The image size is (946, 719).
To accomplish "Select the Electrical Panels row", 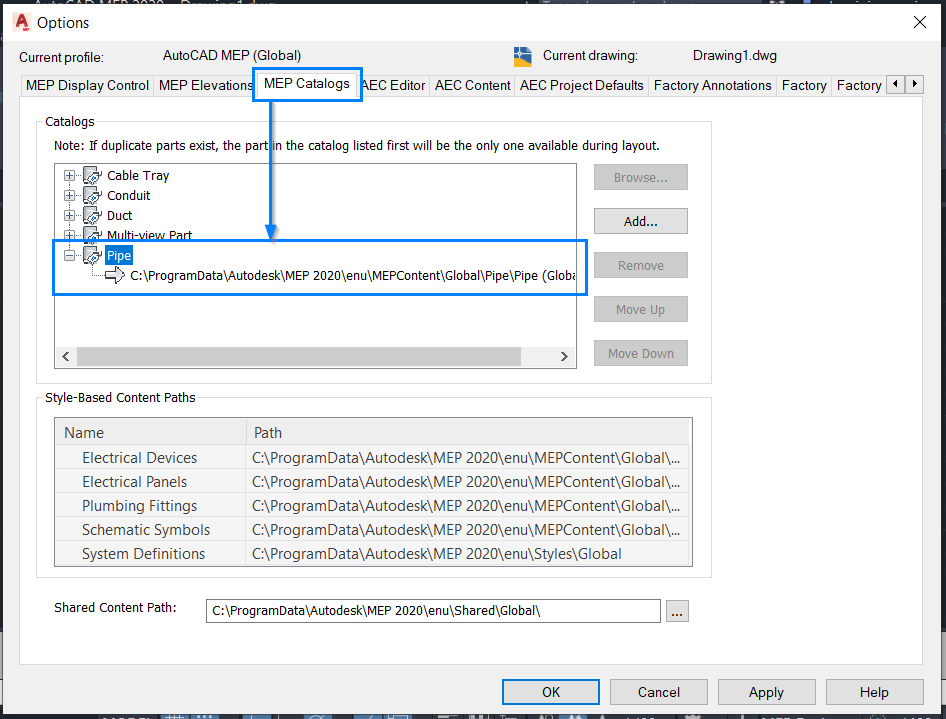I will tap(373, 482).
